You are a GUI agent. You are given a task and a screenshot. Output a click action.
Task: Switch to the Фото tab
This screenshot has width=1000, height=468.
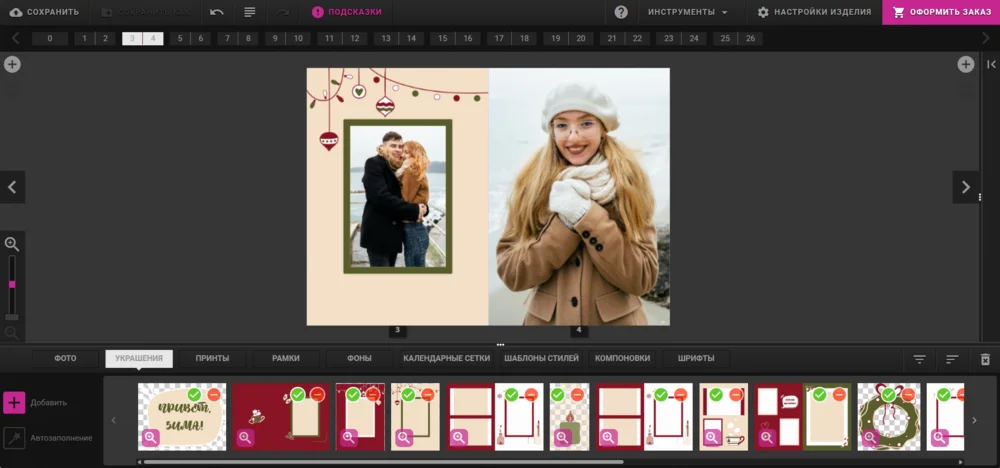[65, 358]
